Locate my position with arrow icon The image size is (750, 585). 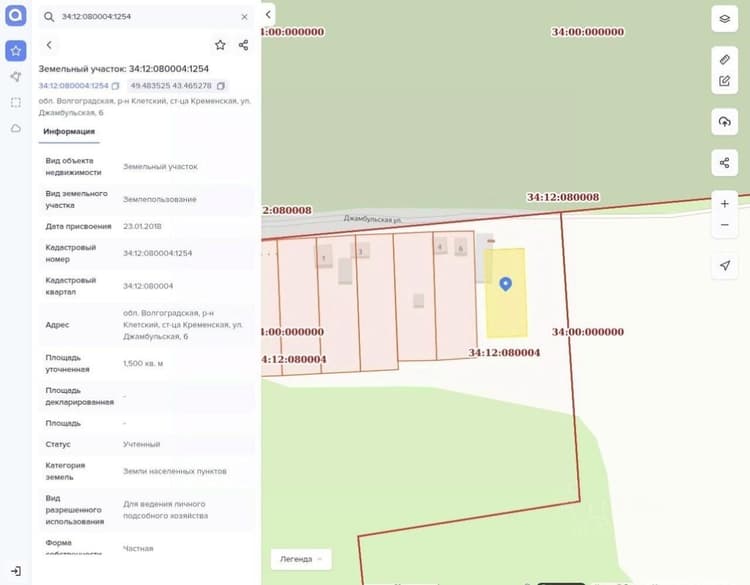pos(724,265)
